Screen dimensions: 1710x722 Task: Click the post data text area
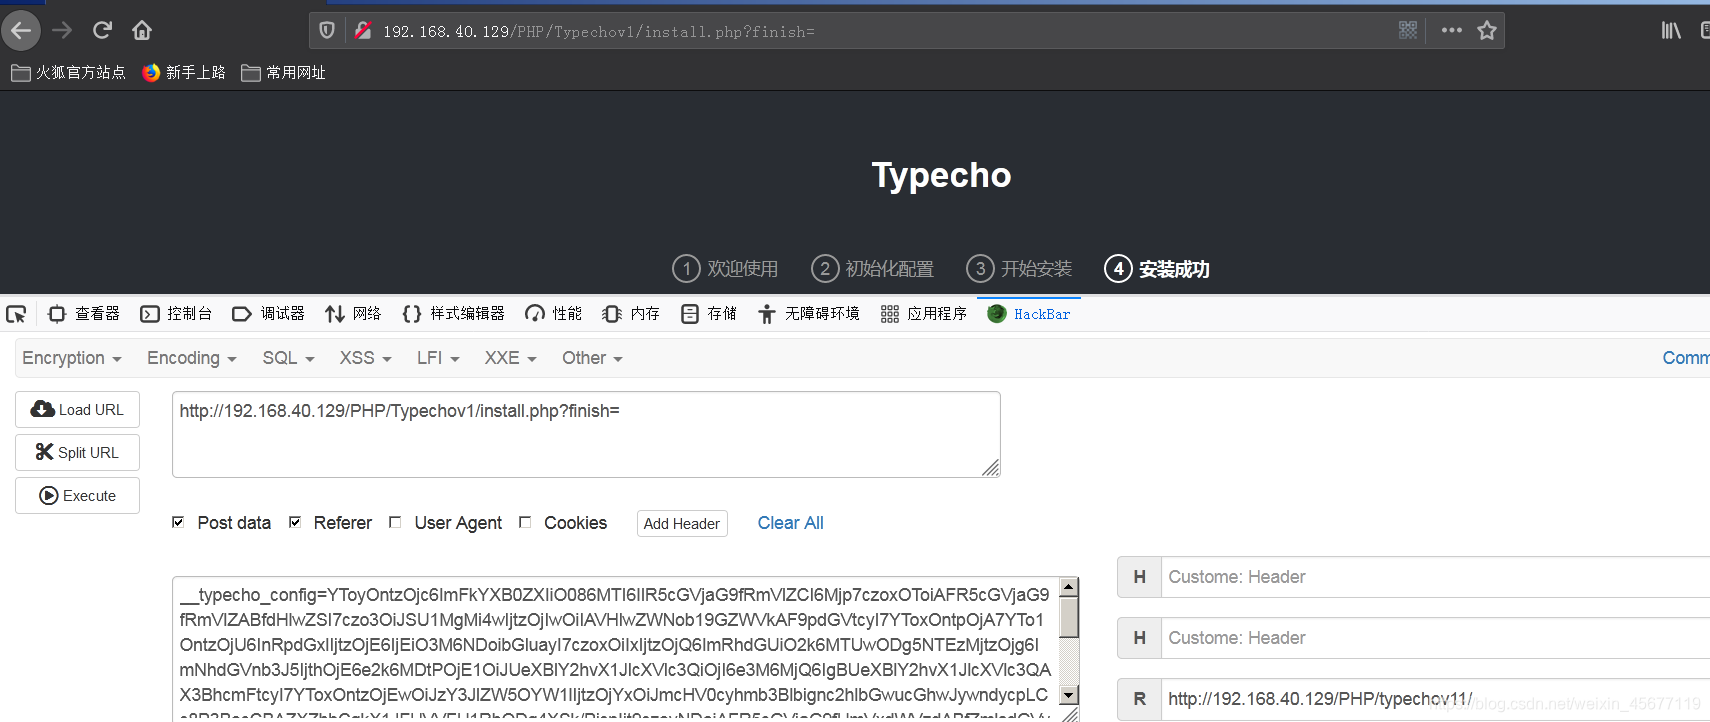615,648
